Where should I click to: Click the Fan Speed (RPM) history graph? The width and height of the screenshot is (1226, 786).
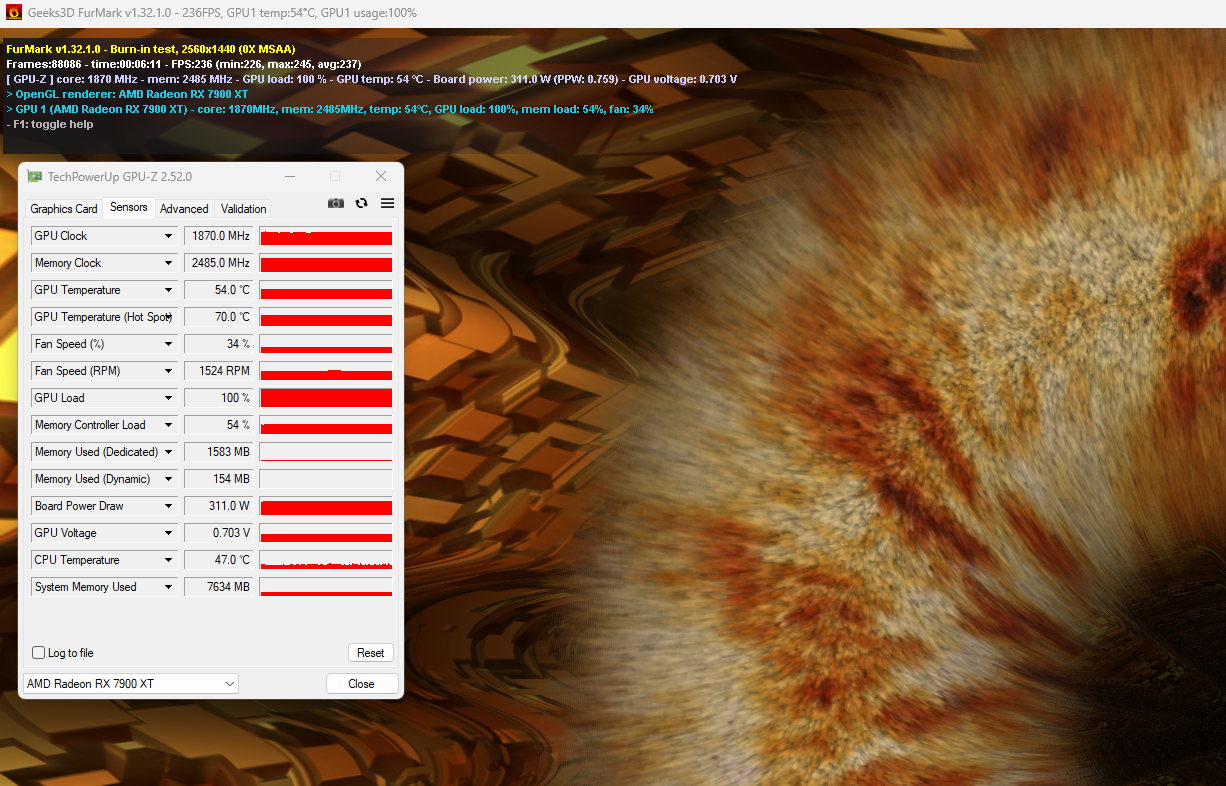click(326, 371)
